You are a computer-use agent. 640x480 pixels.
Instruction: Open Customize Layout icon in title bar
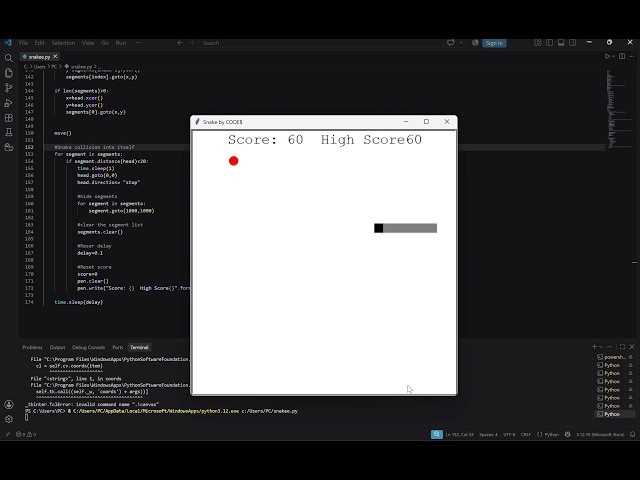tap(538, 42)
